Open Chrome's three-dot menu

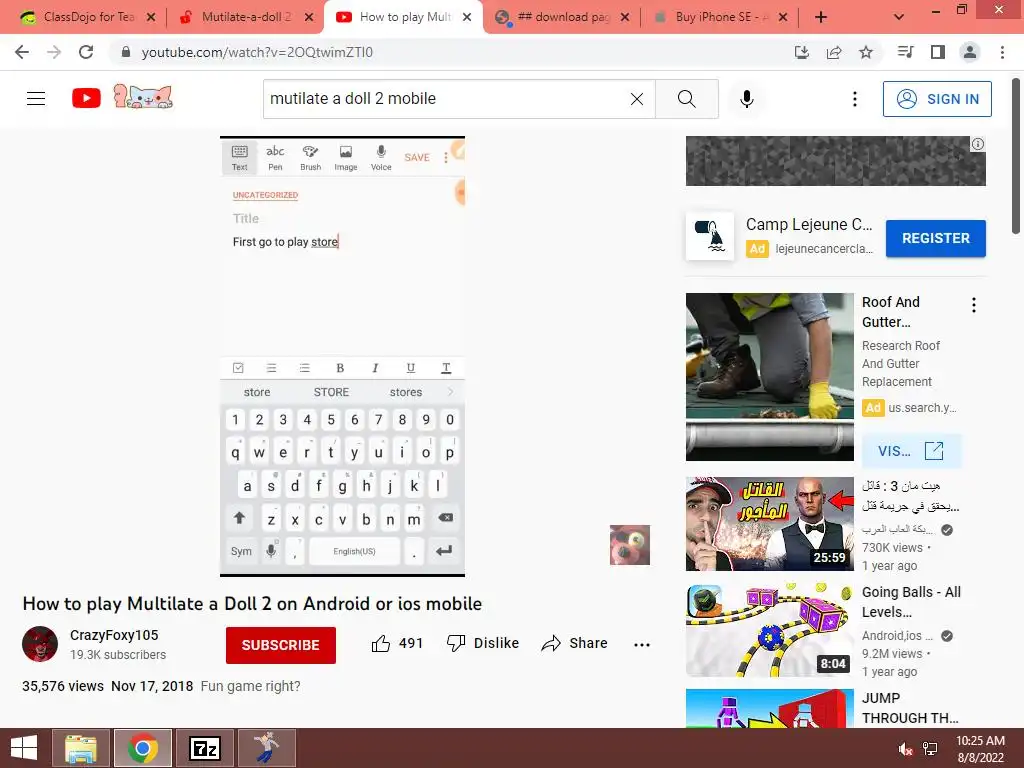click(1002, 52)
